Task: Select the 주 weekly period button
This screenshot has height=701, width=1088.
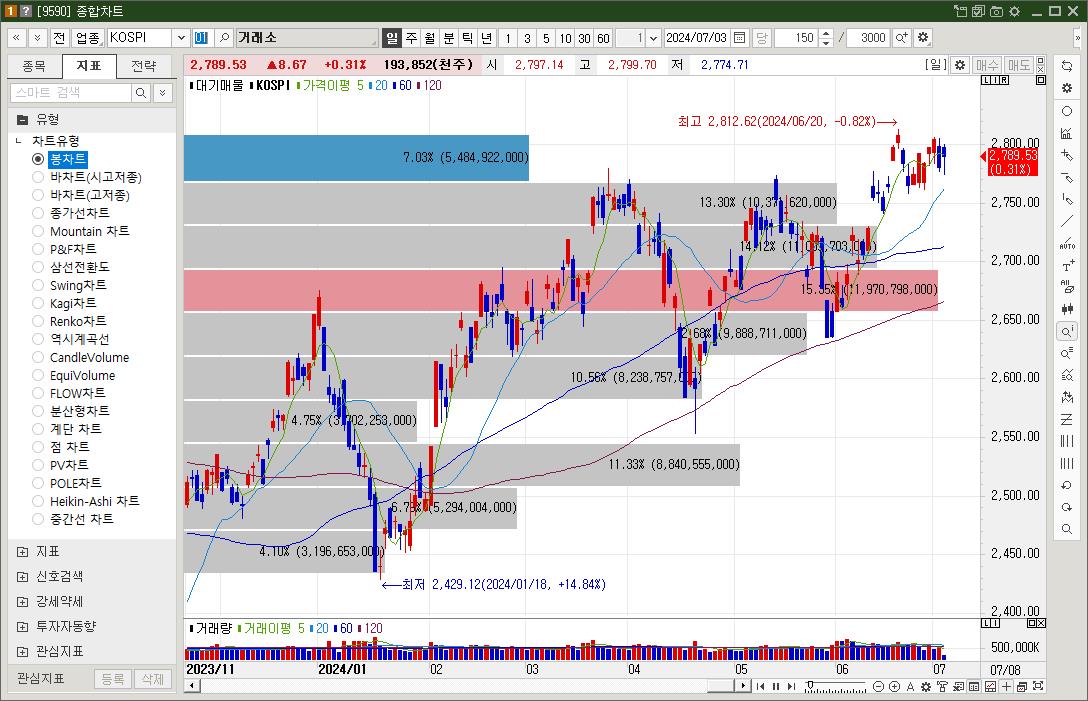Action: pos(411,37)
